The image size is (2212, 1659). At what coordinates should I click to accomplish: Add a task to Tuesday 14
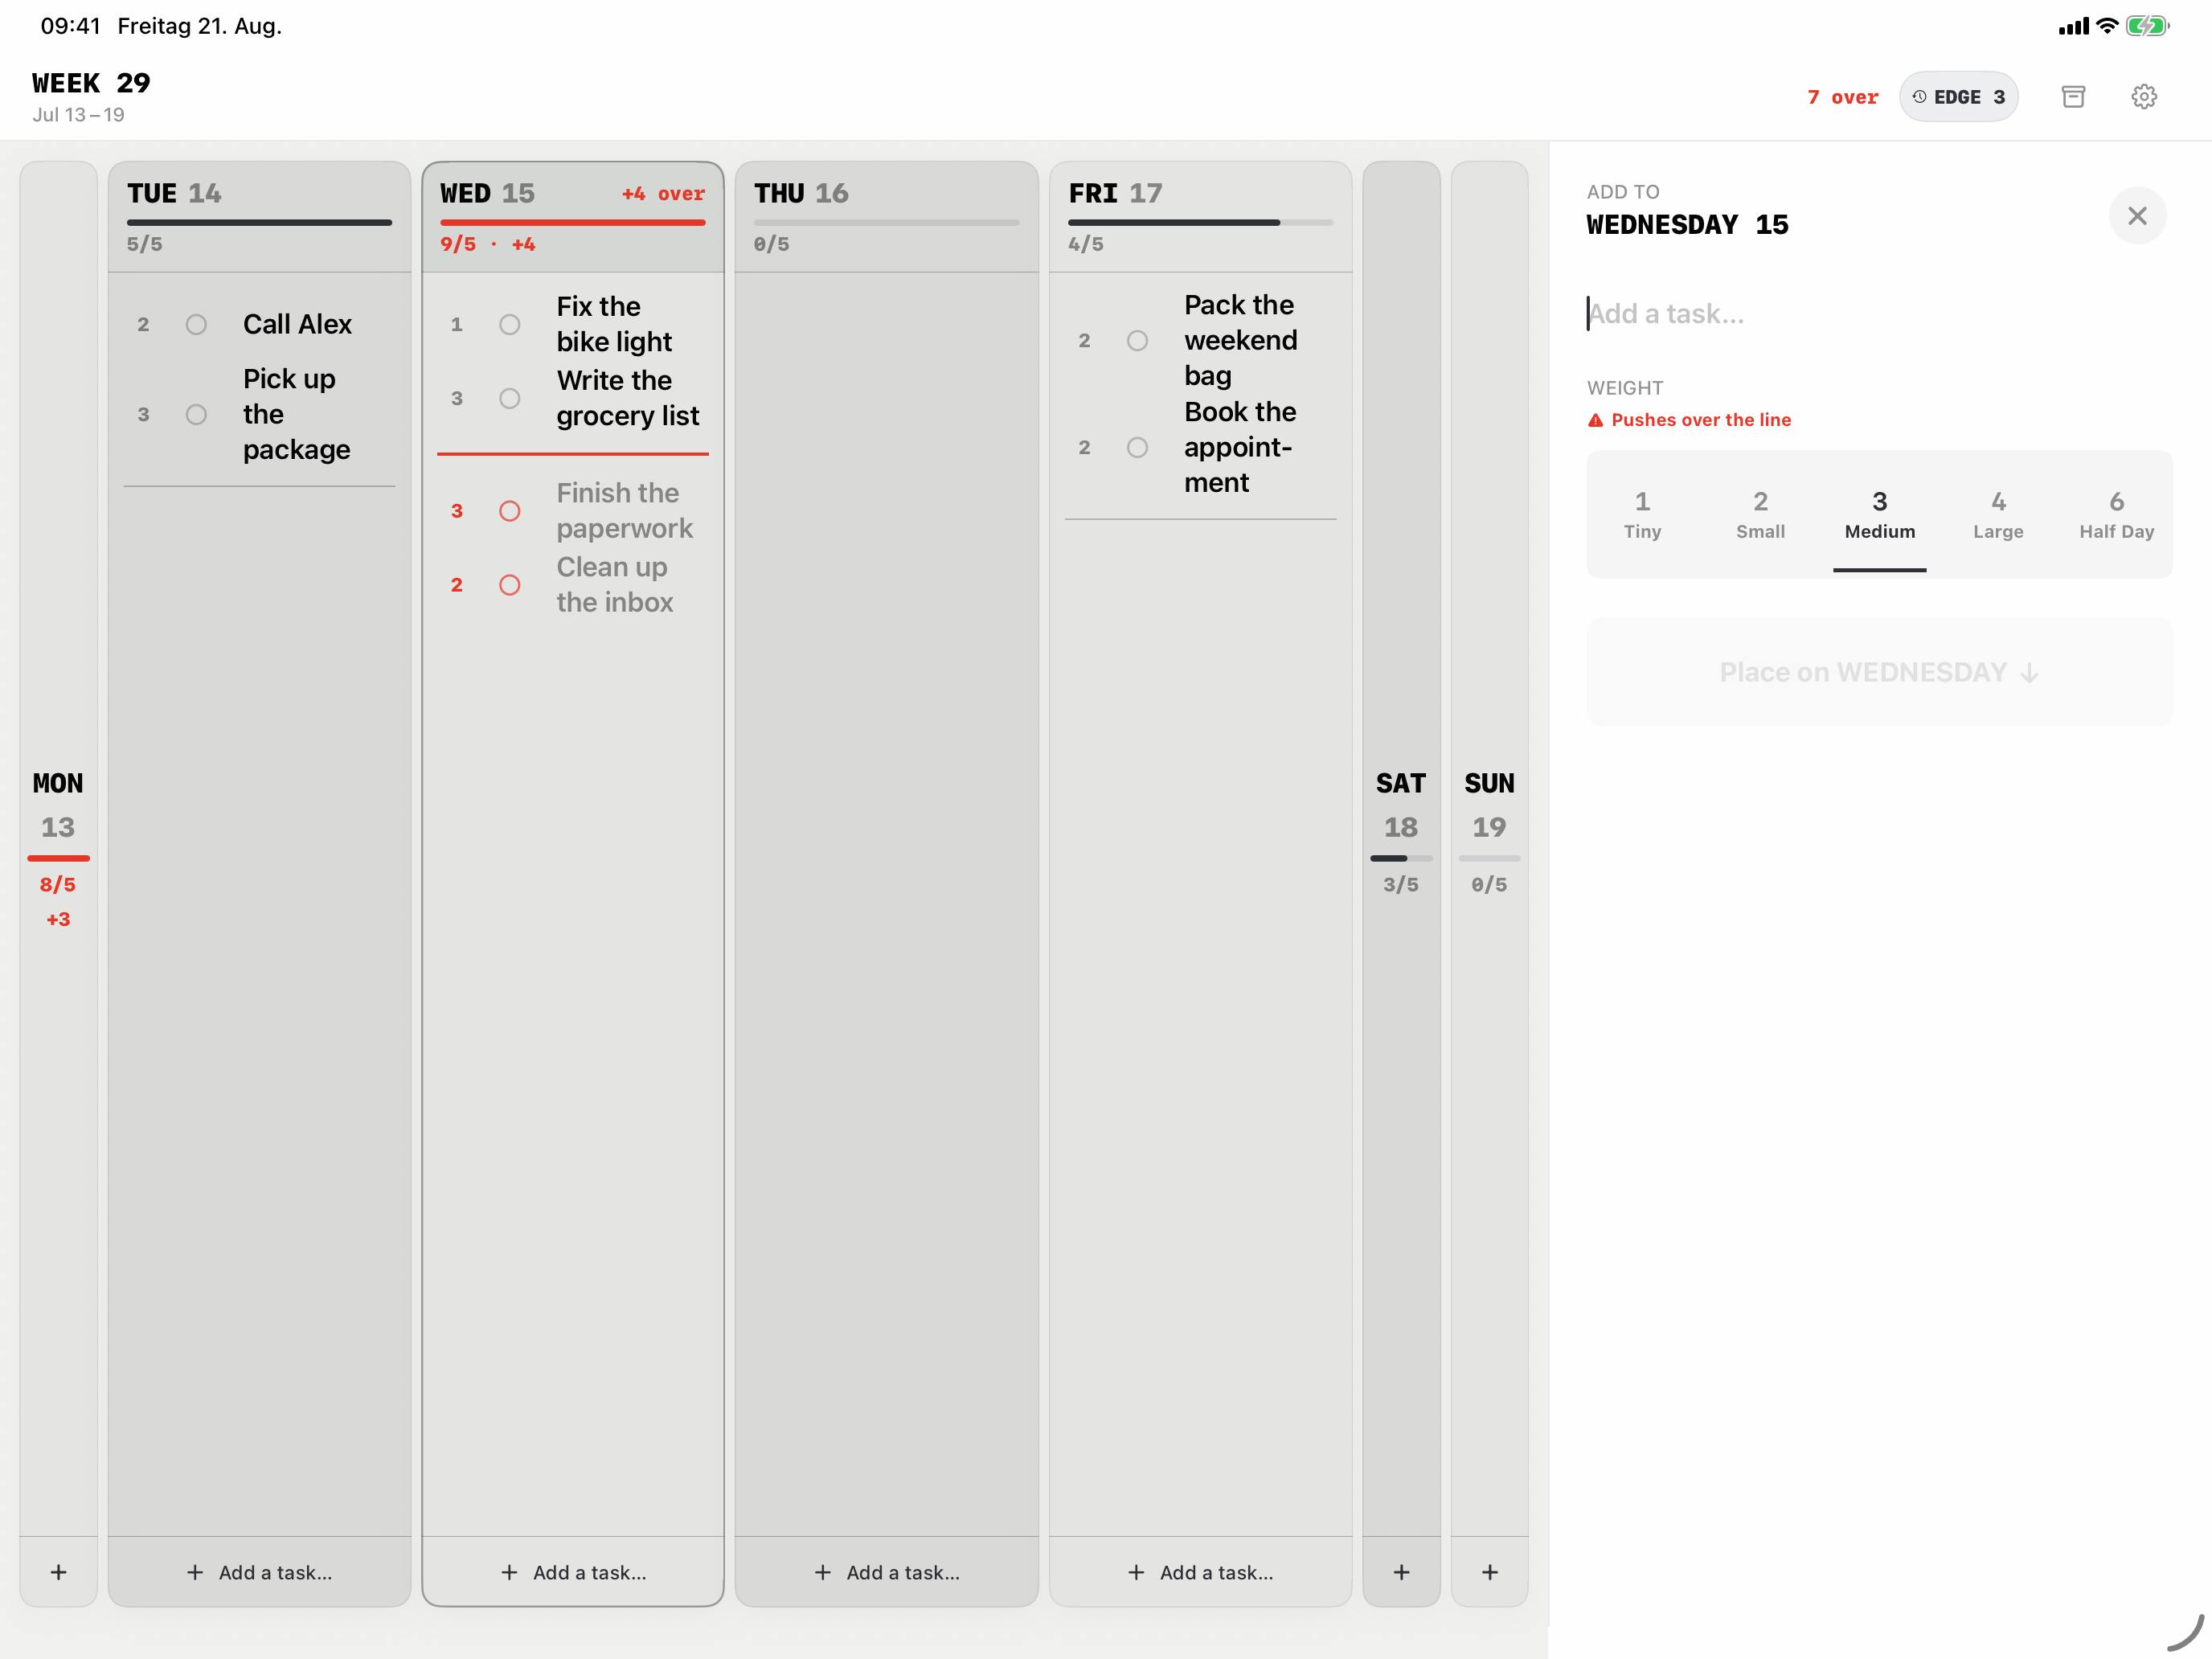(x=259, y=1572)
